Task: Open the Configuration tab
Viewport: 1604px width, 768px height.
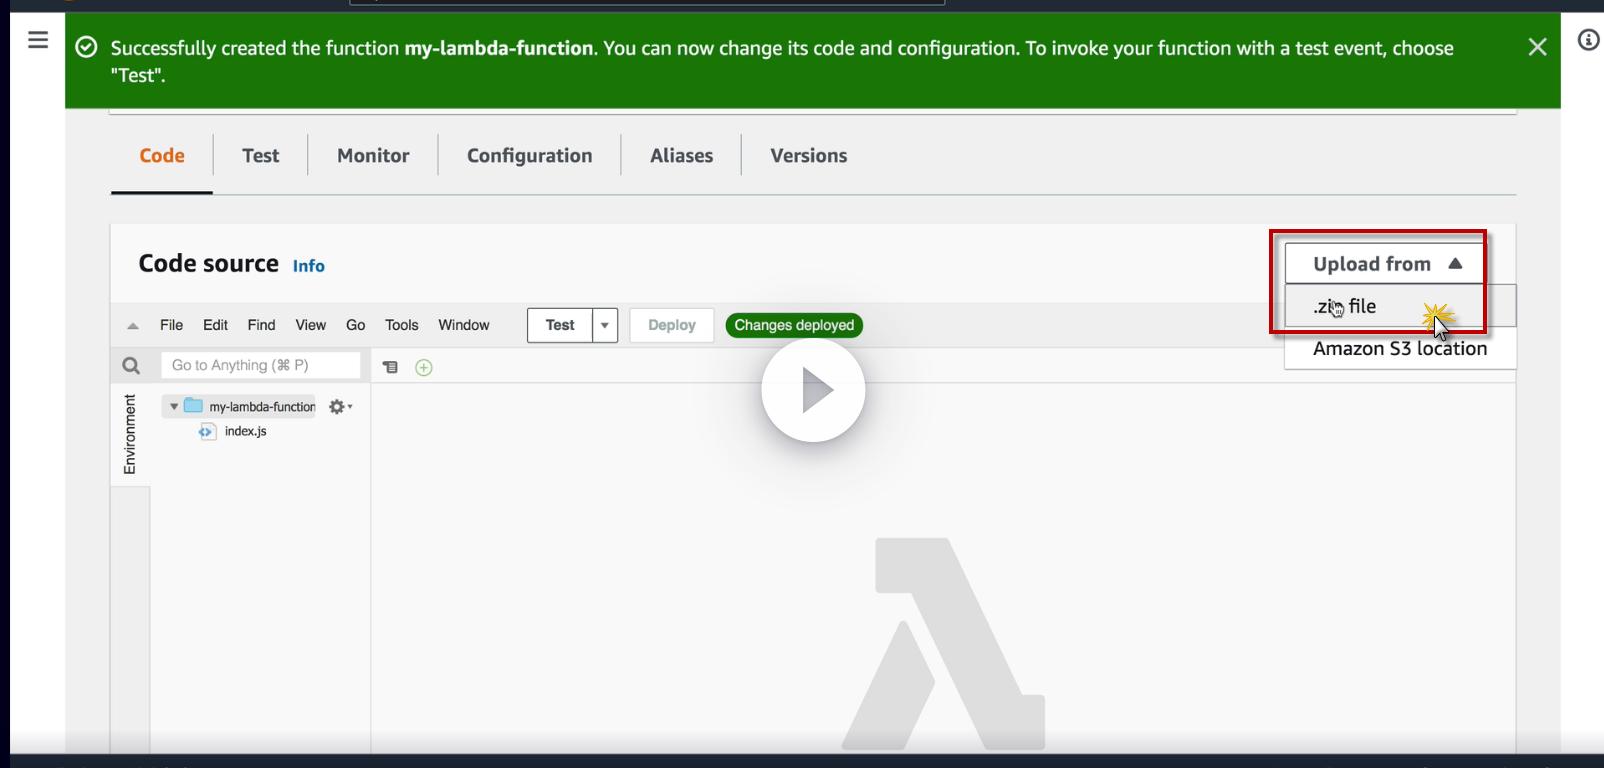Action: [x=529, y=156]
